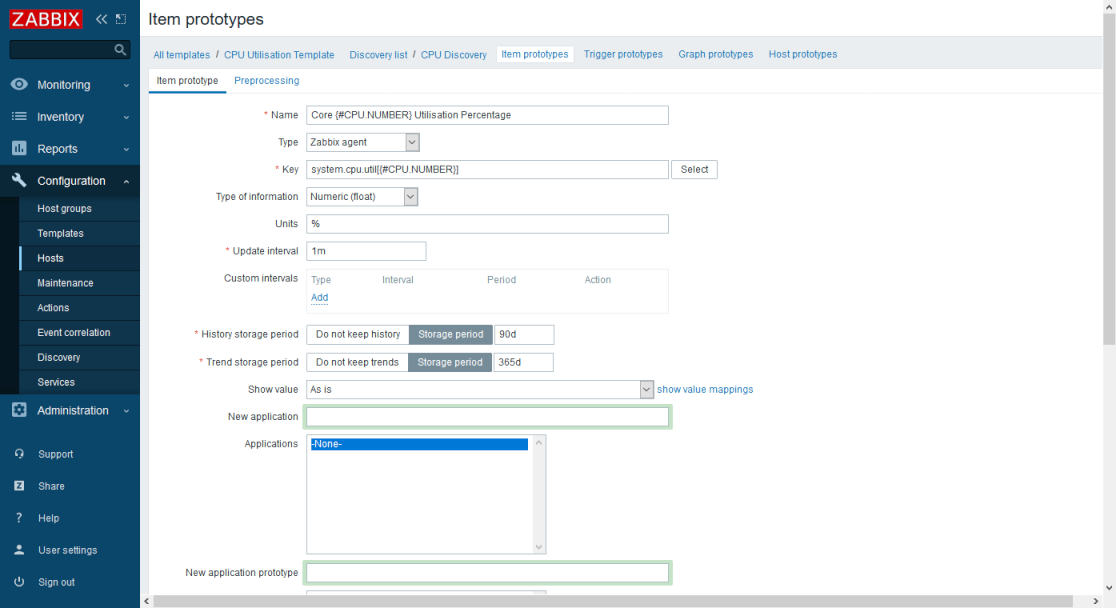Click the New application field
The image size is (1116, 608).
488,416
